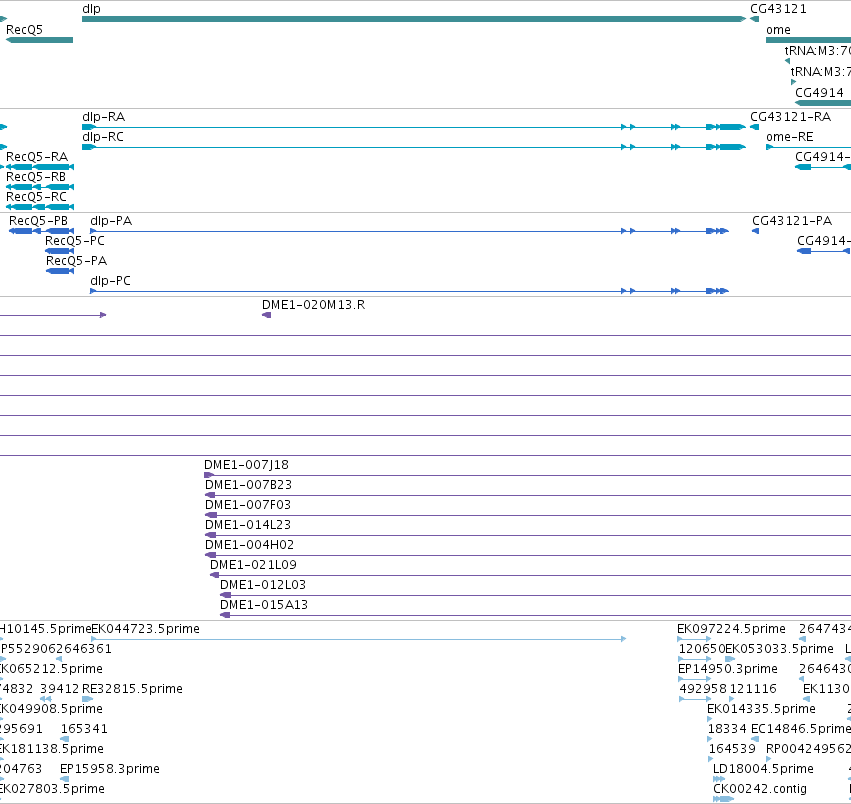Select EST EK014335.5prime
The image size is (851, 804).
tap(709, 719)
